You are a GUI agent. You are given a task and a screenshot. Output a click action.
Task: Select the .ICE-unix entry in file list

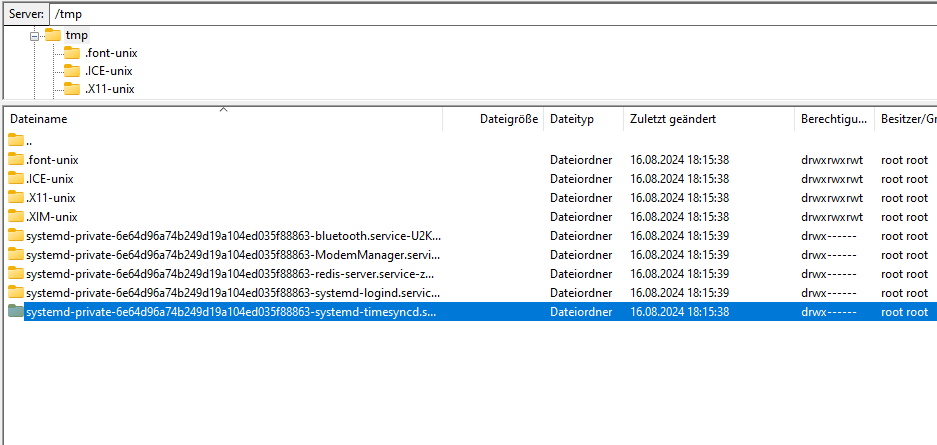[50, 179]
